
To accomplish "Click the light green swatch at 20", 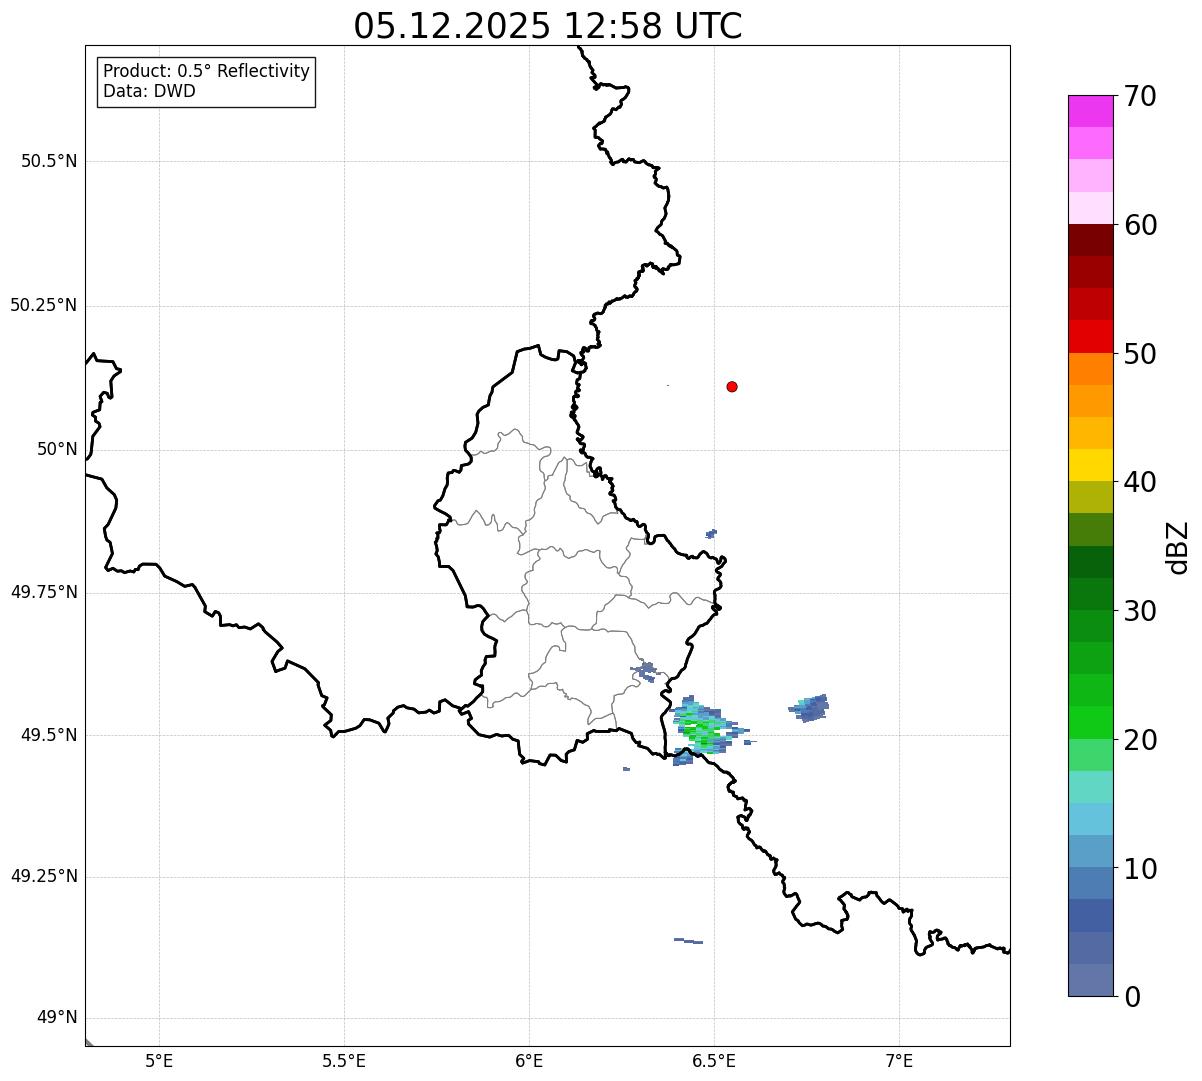I will point(1090,755).
